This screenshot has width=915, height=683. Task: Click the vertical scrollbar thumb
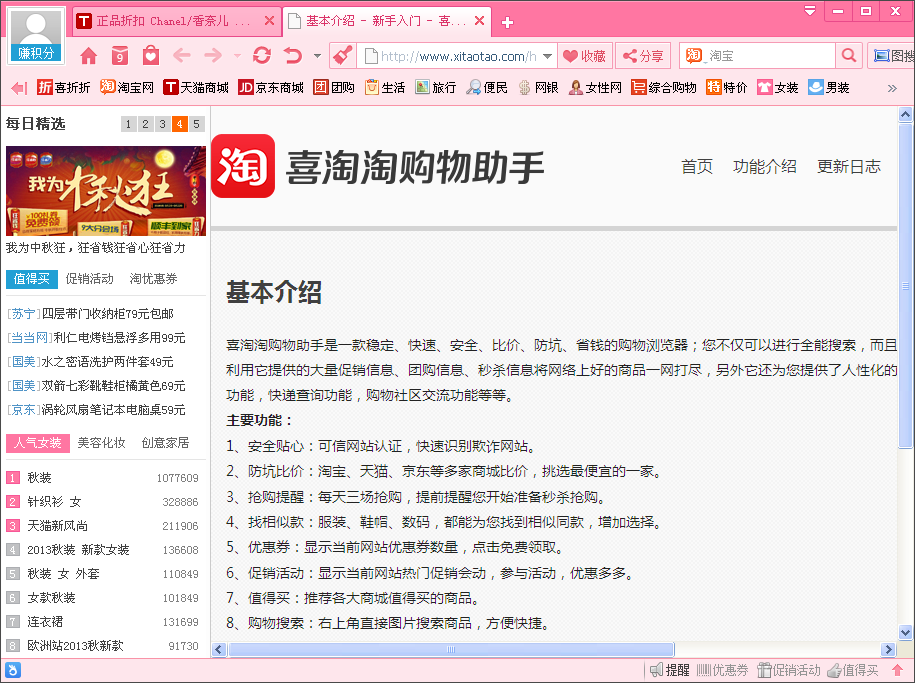pos(905,286)
